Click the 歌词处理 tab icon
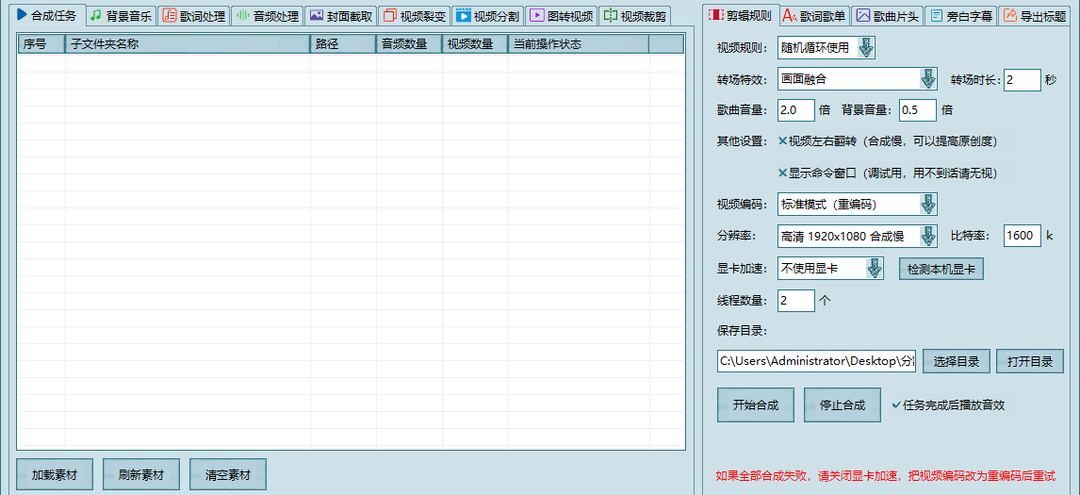This screenshot has height=495, width=1080. coord(169,16)
